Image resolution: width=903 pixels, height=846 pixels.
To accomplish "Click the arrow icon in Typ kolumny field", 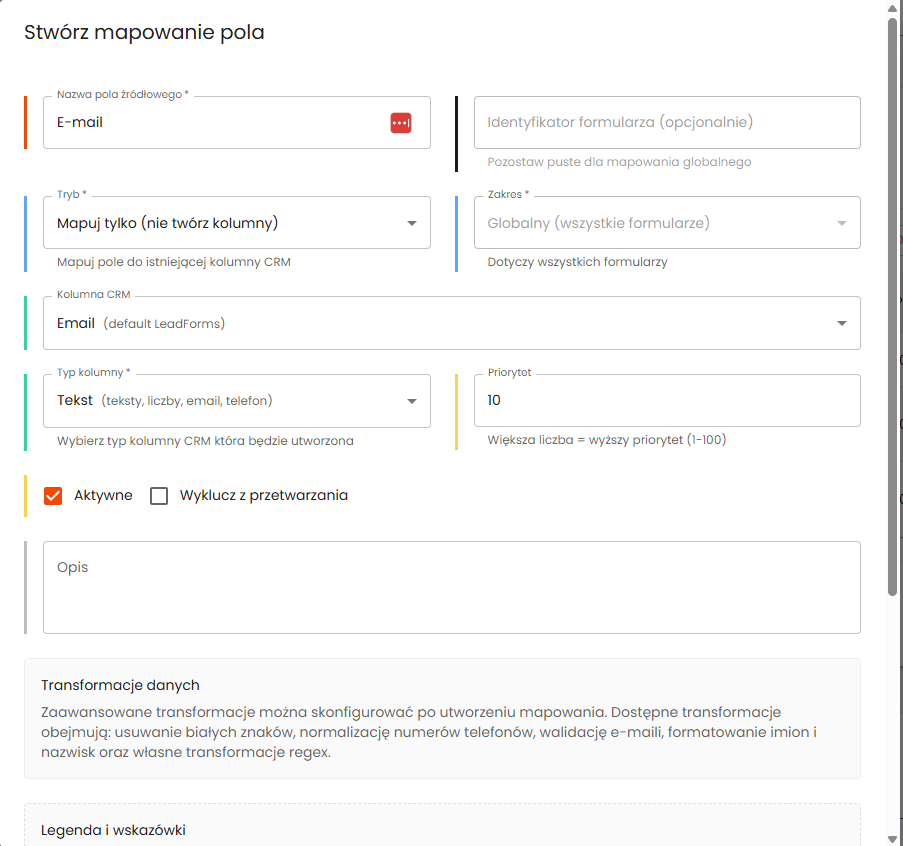I will 412,401.
